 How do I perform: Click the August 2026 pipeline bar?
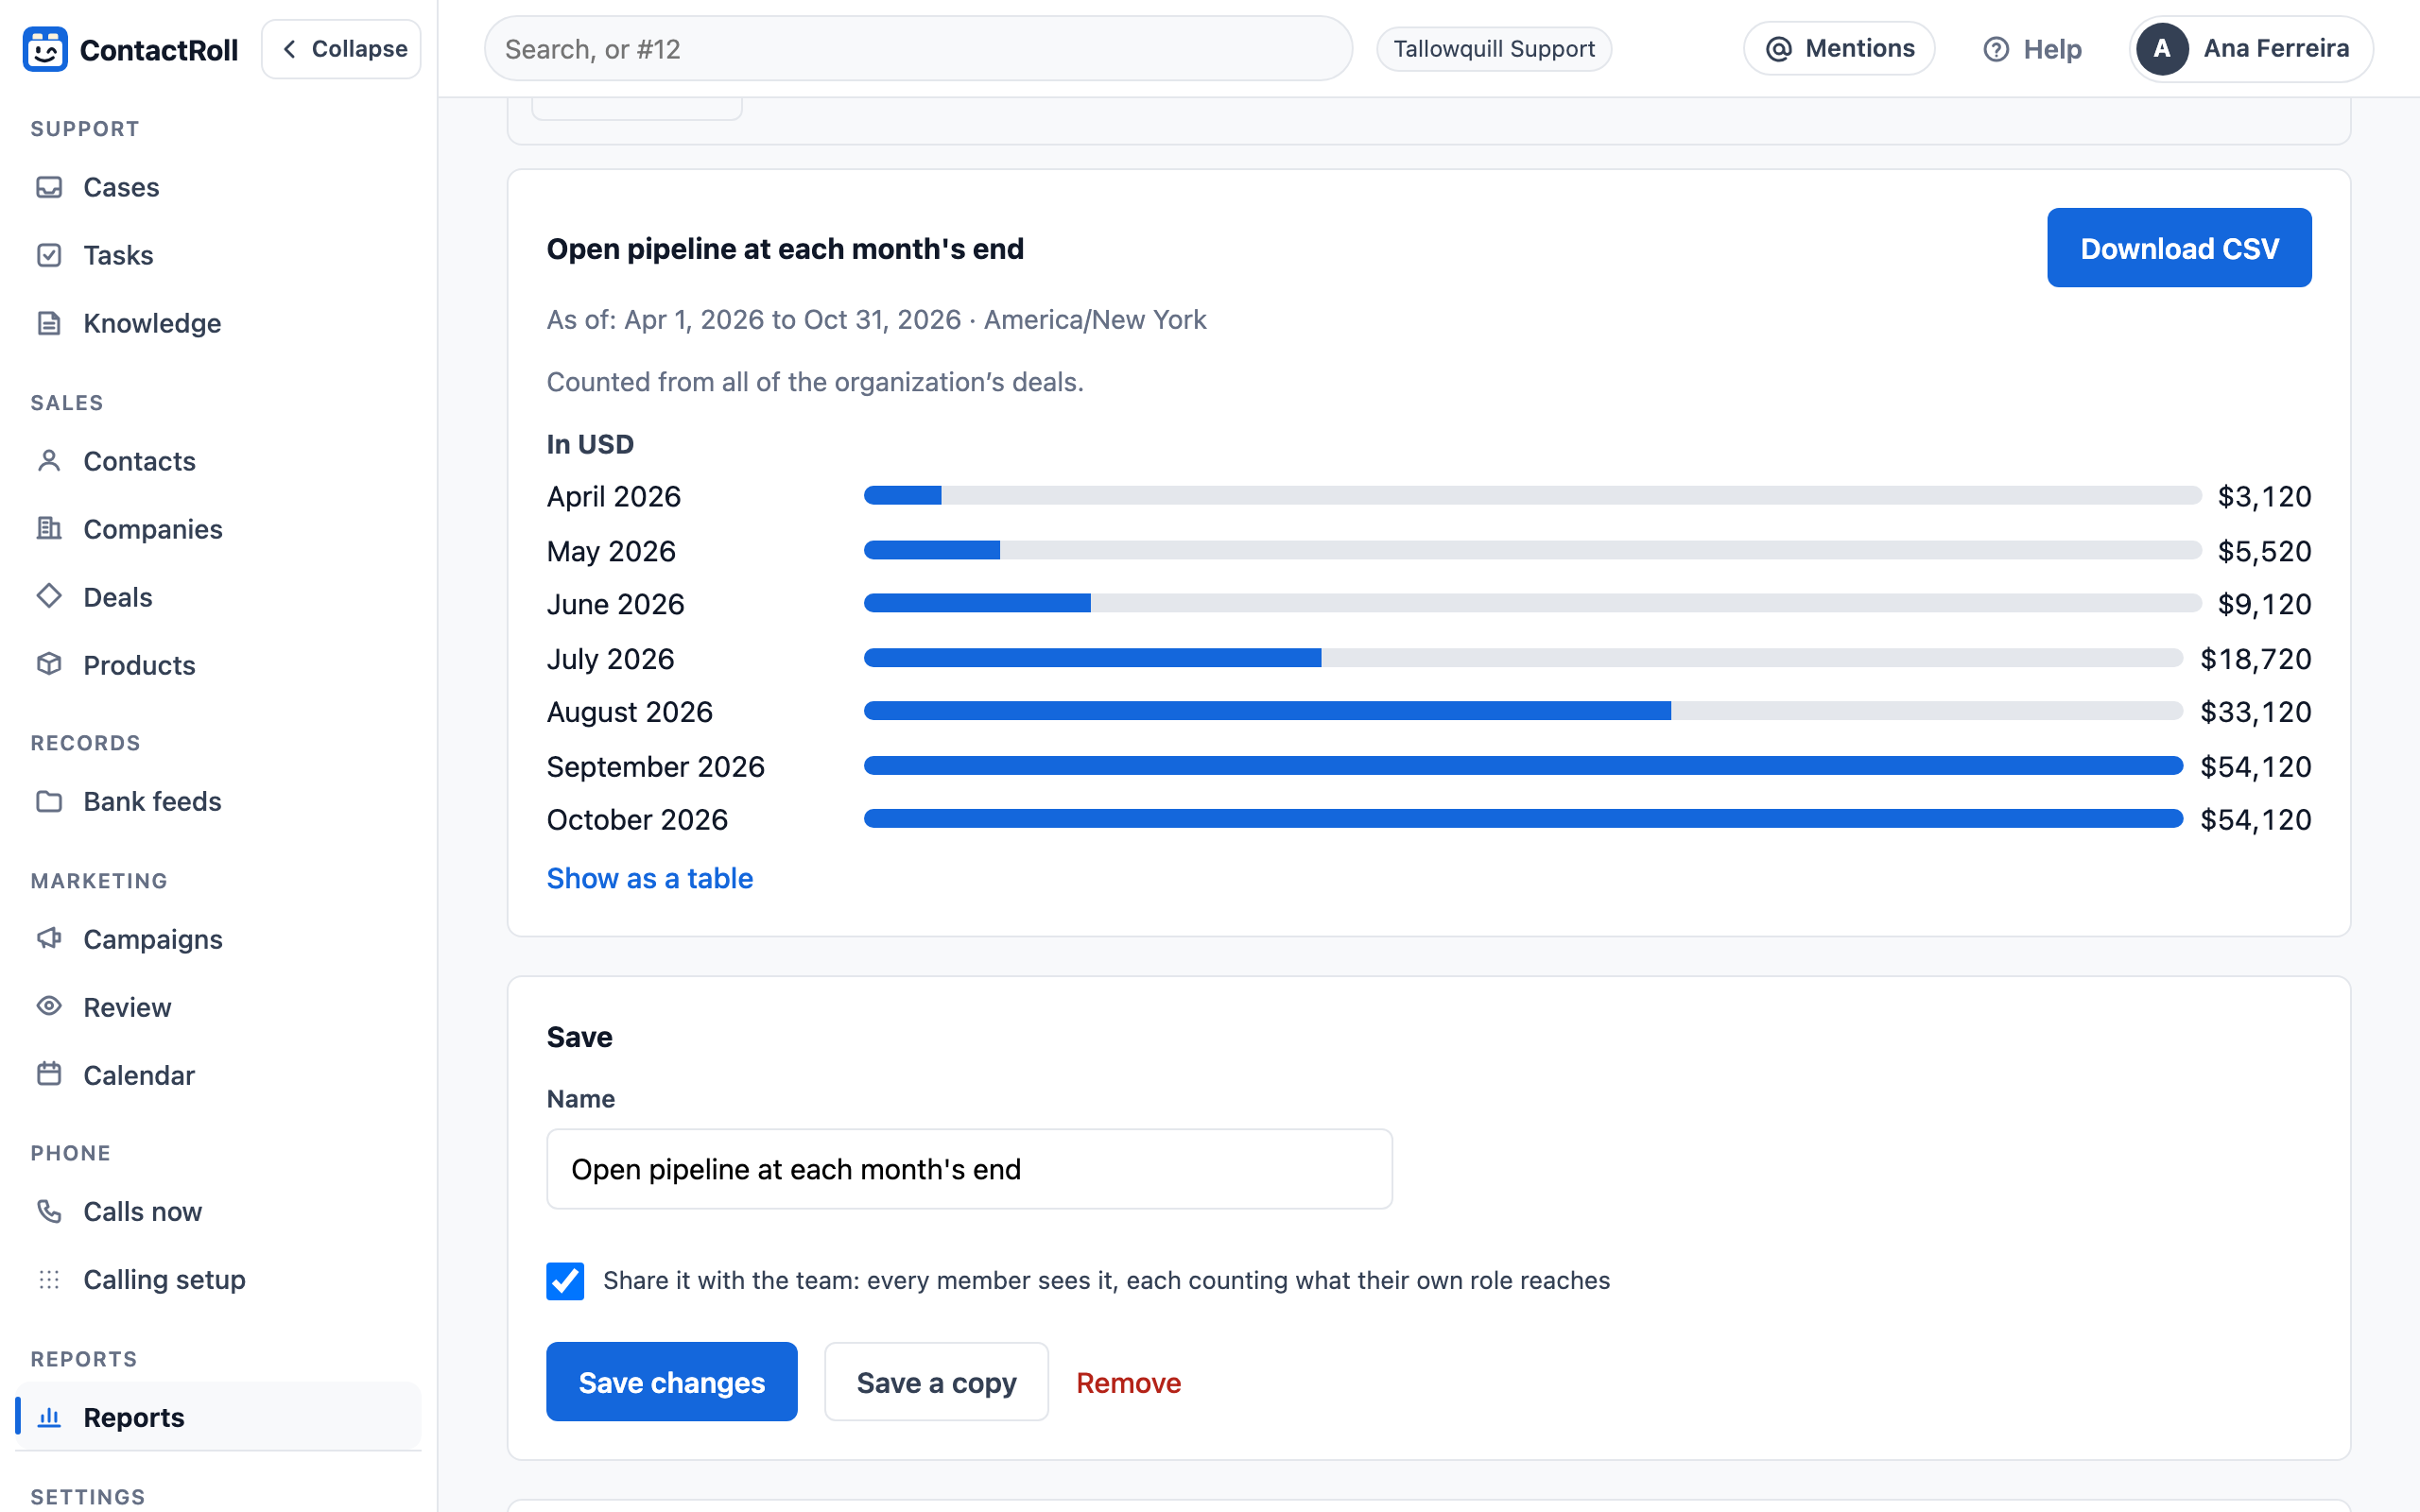click(x=1523, y=711)
